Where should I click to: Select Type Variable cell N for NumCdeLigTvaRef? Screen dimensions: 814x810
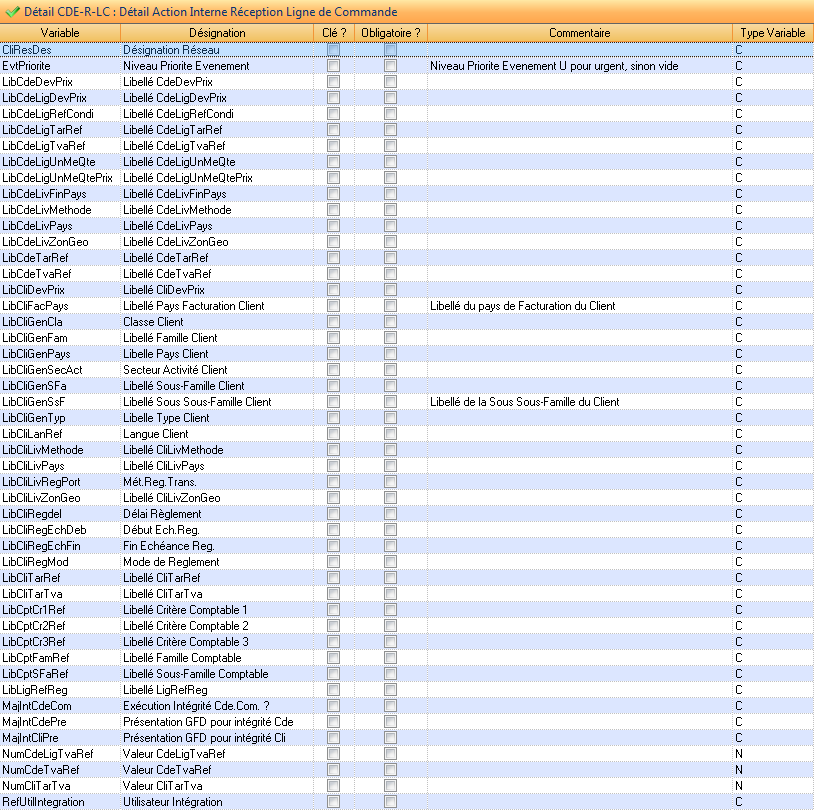(772, 754)
